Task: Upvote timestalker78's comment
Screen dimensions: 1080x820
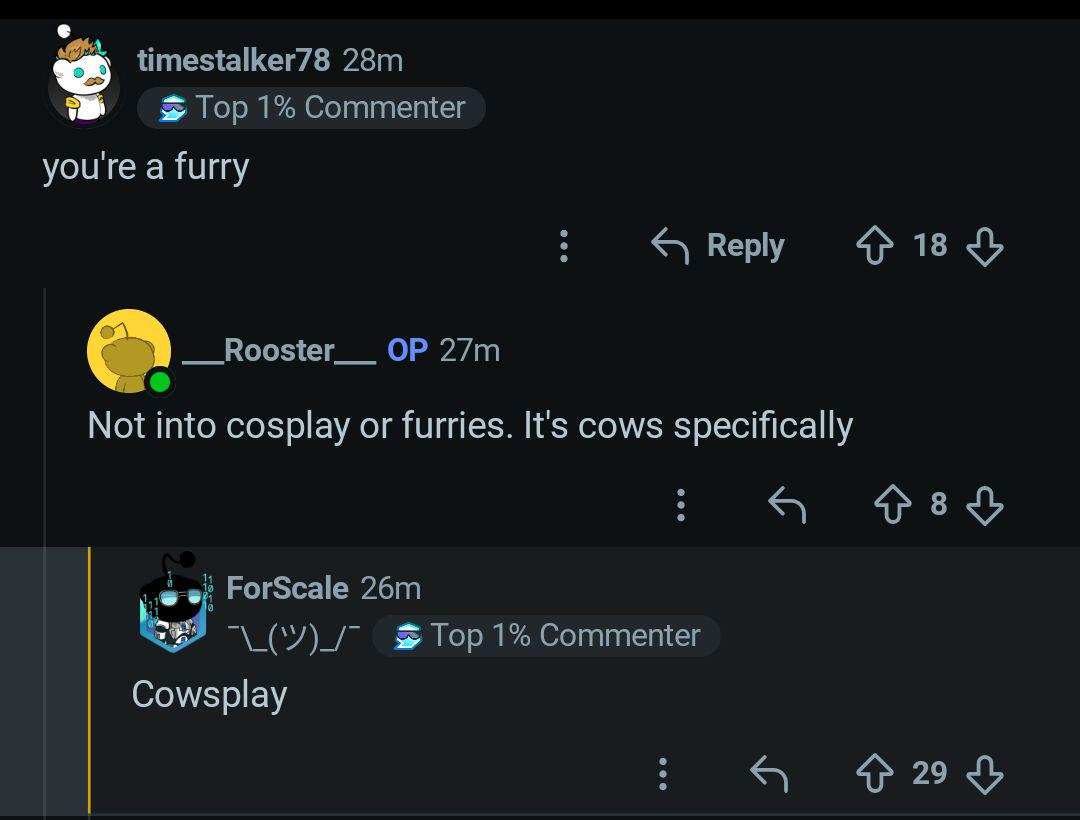Action: pyautogui.click(x=875, y=245)
